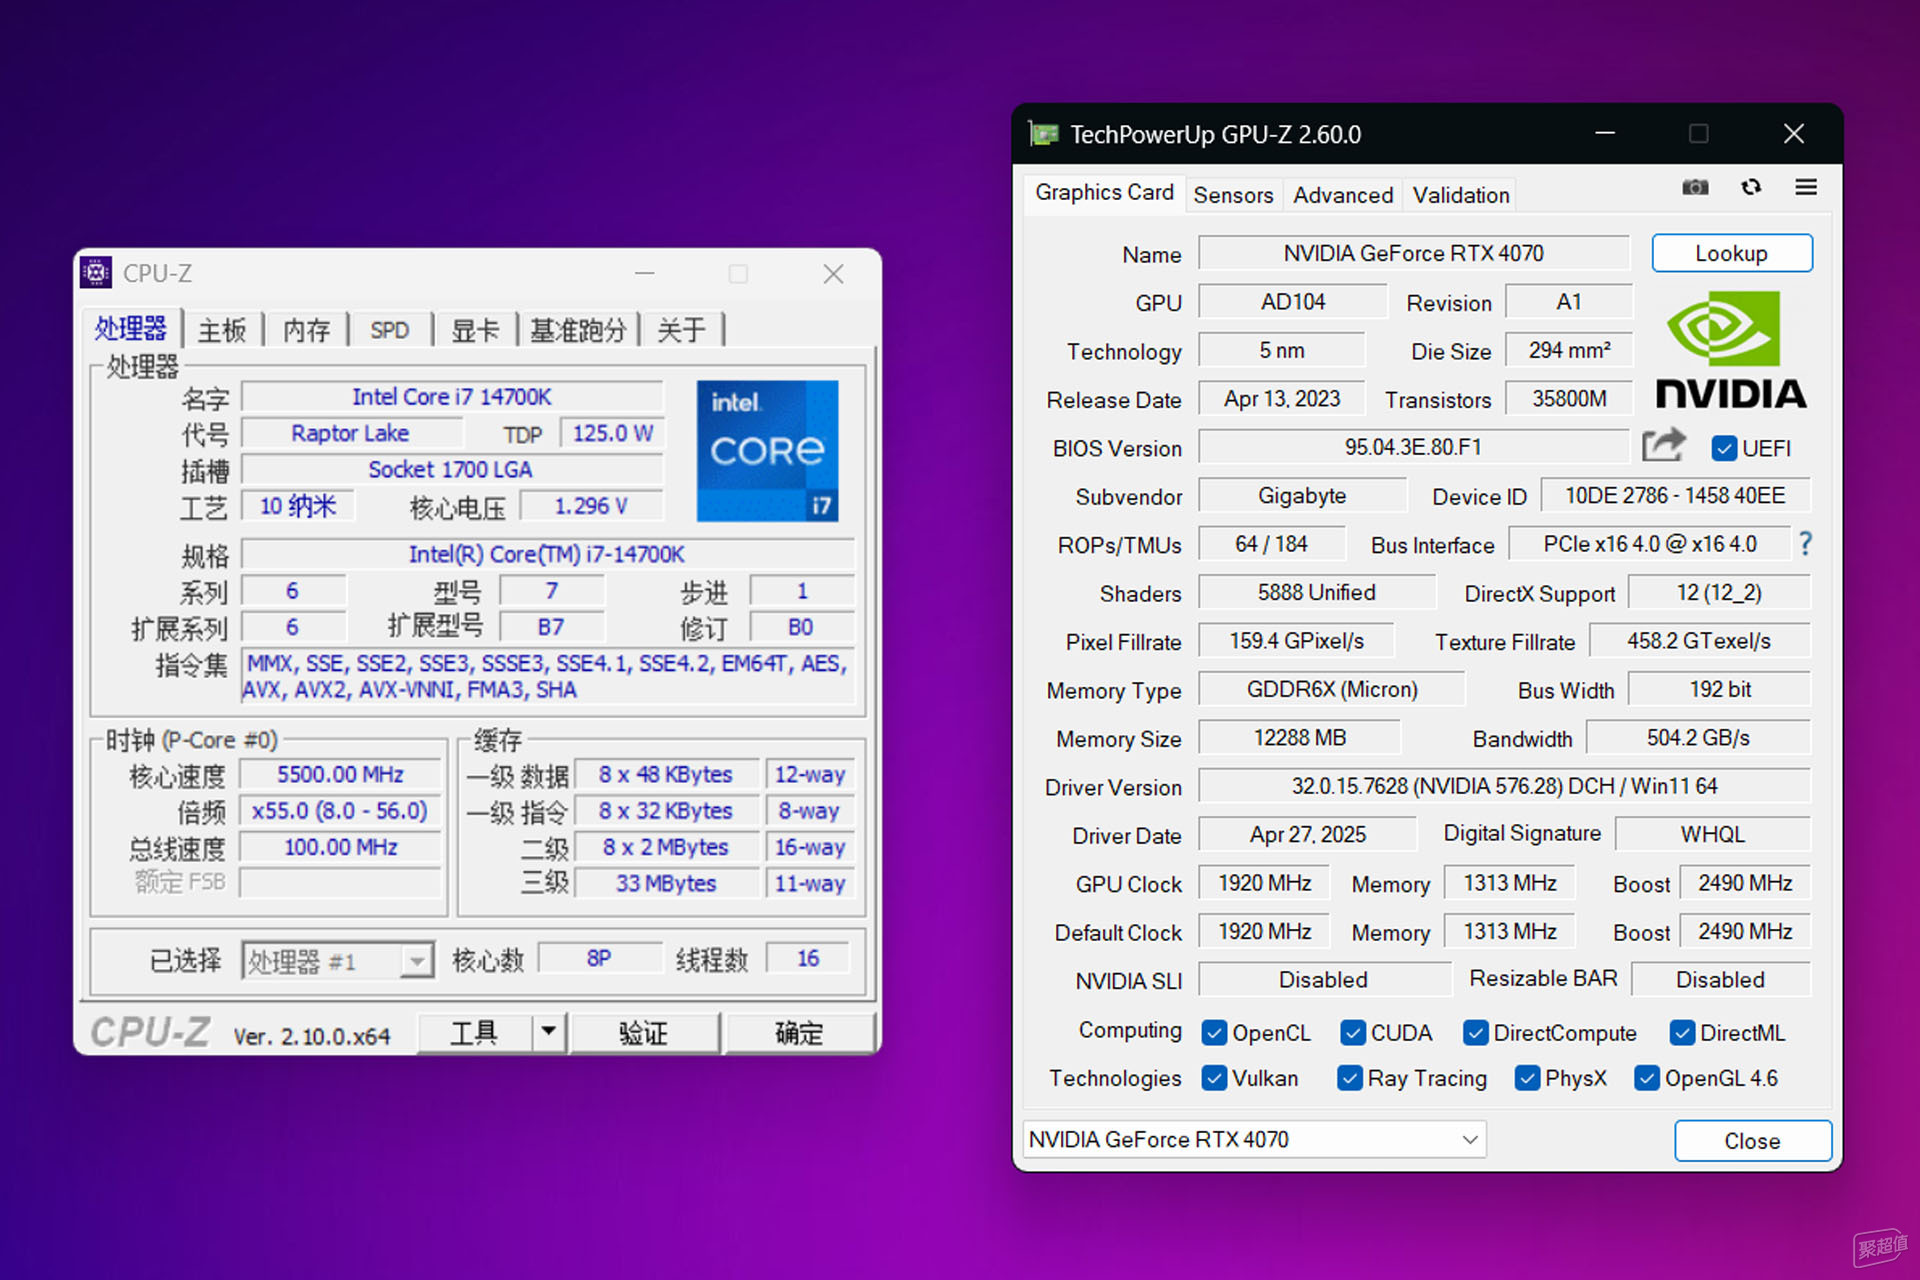
Task: Open the 基准跑分 tab in CPU-Z
Action: (578, 330)
